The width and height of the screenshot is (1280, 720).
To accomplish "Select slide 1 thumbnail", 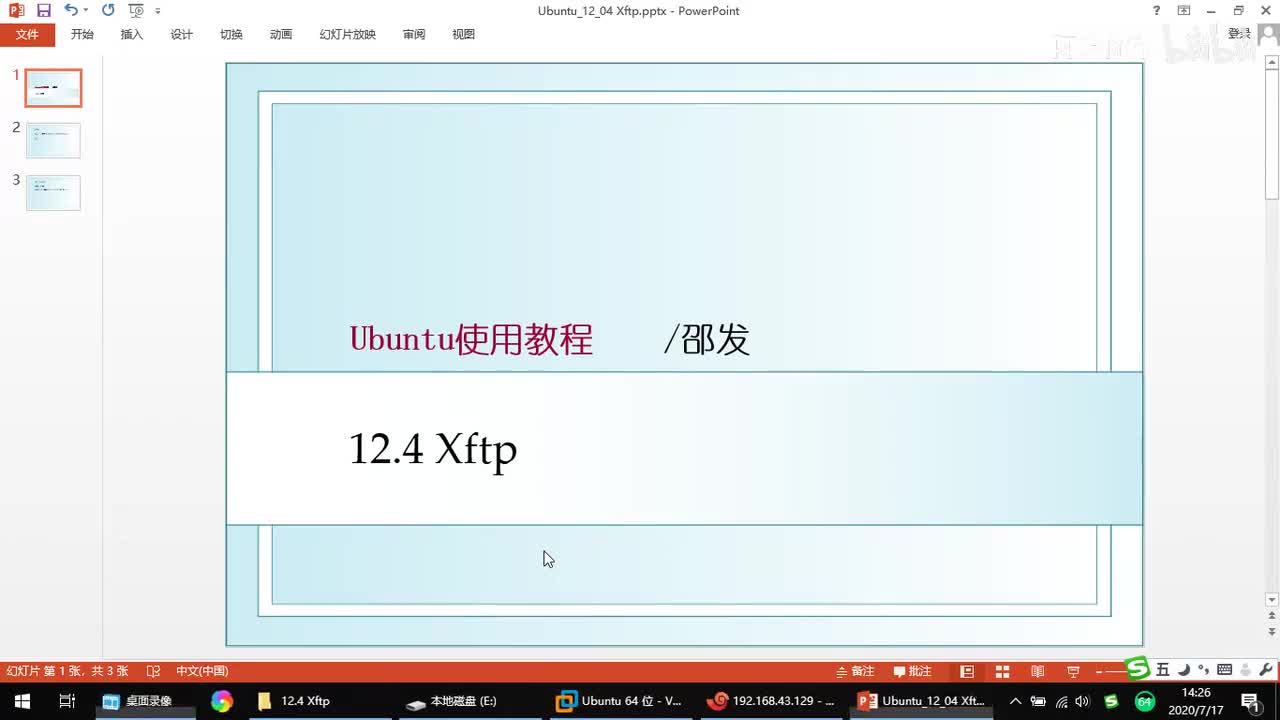I will (53, 88).
